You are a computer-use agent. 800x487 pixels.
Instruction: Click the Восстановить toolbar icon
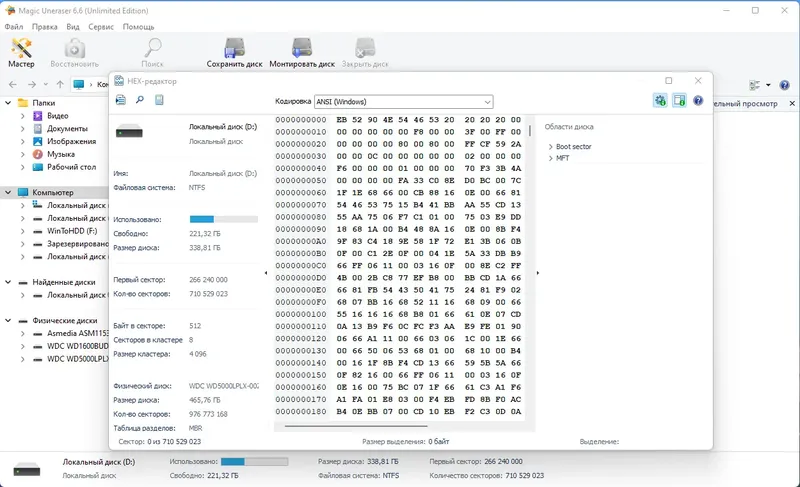click(x=74, y=53)
